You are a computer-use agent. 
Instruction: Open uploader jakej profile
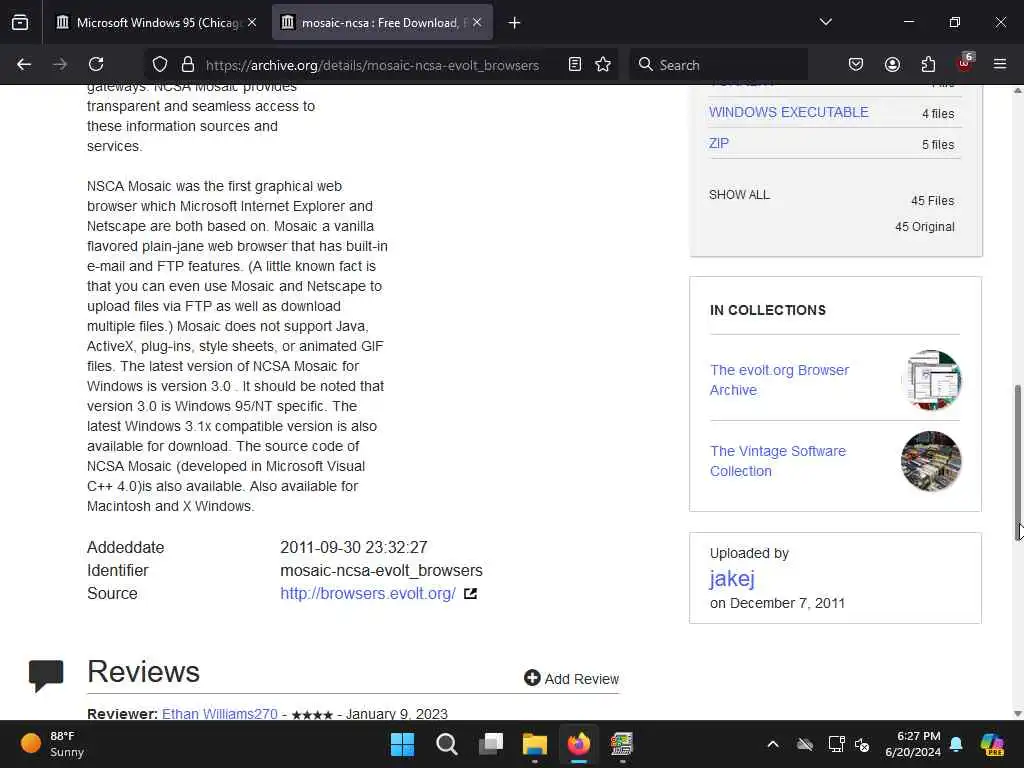732,578
